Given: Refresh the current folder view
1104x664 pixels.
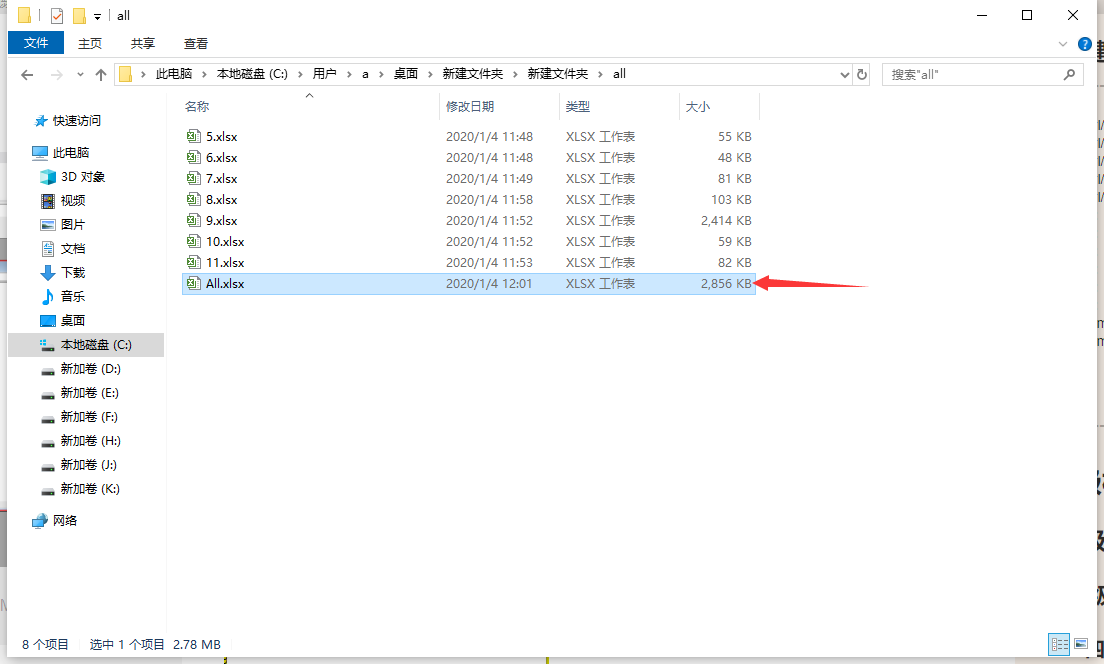Looking at the screenshot, I should pos(862,74).
